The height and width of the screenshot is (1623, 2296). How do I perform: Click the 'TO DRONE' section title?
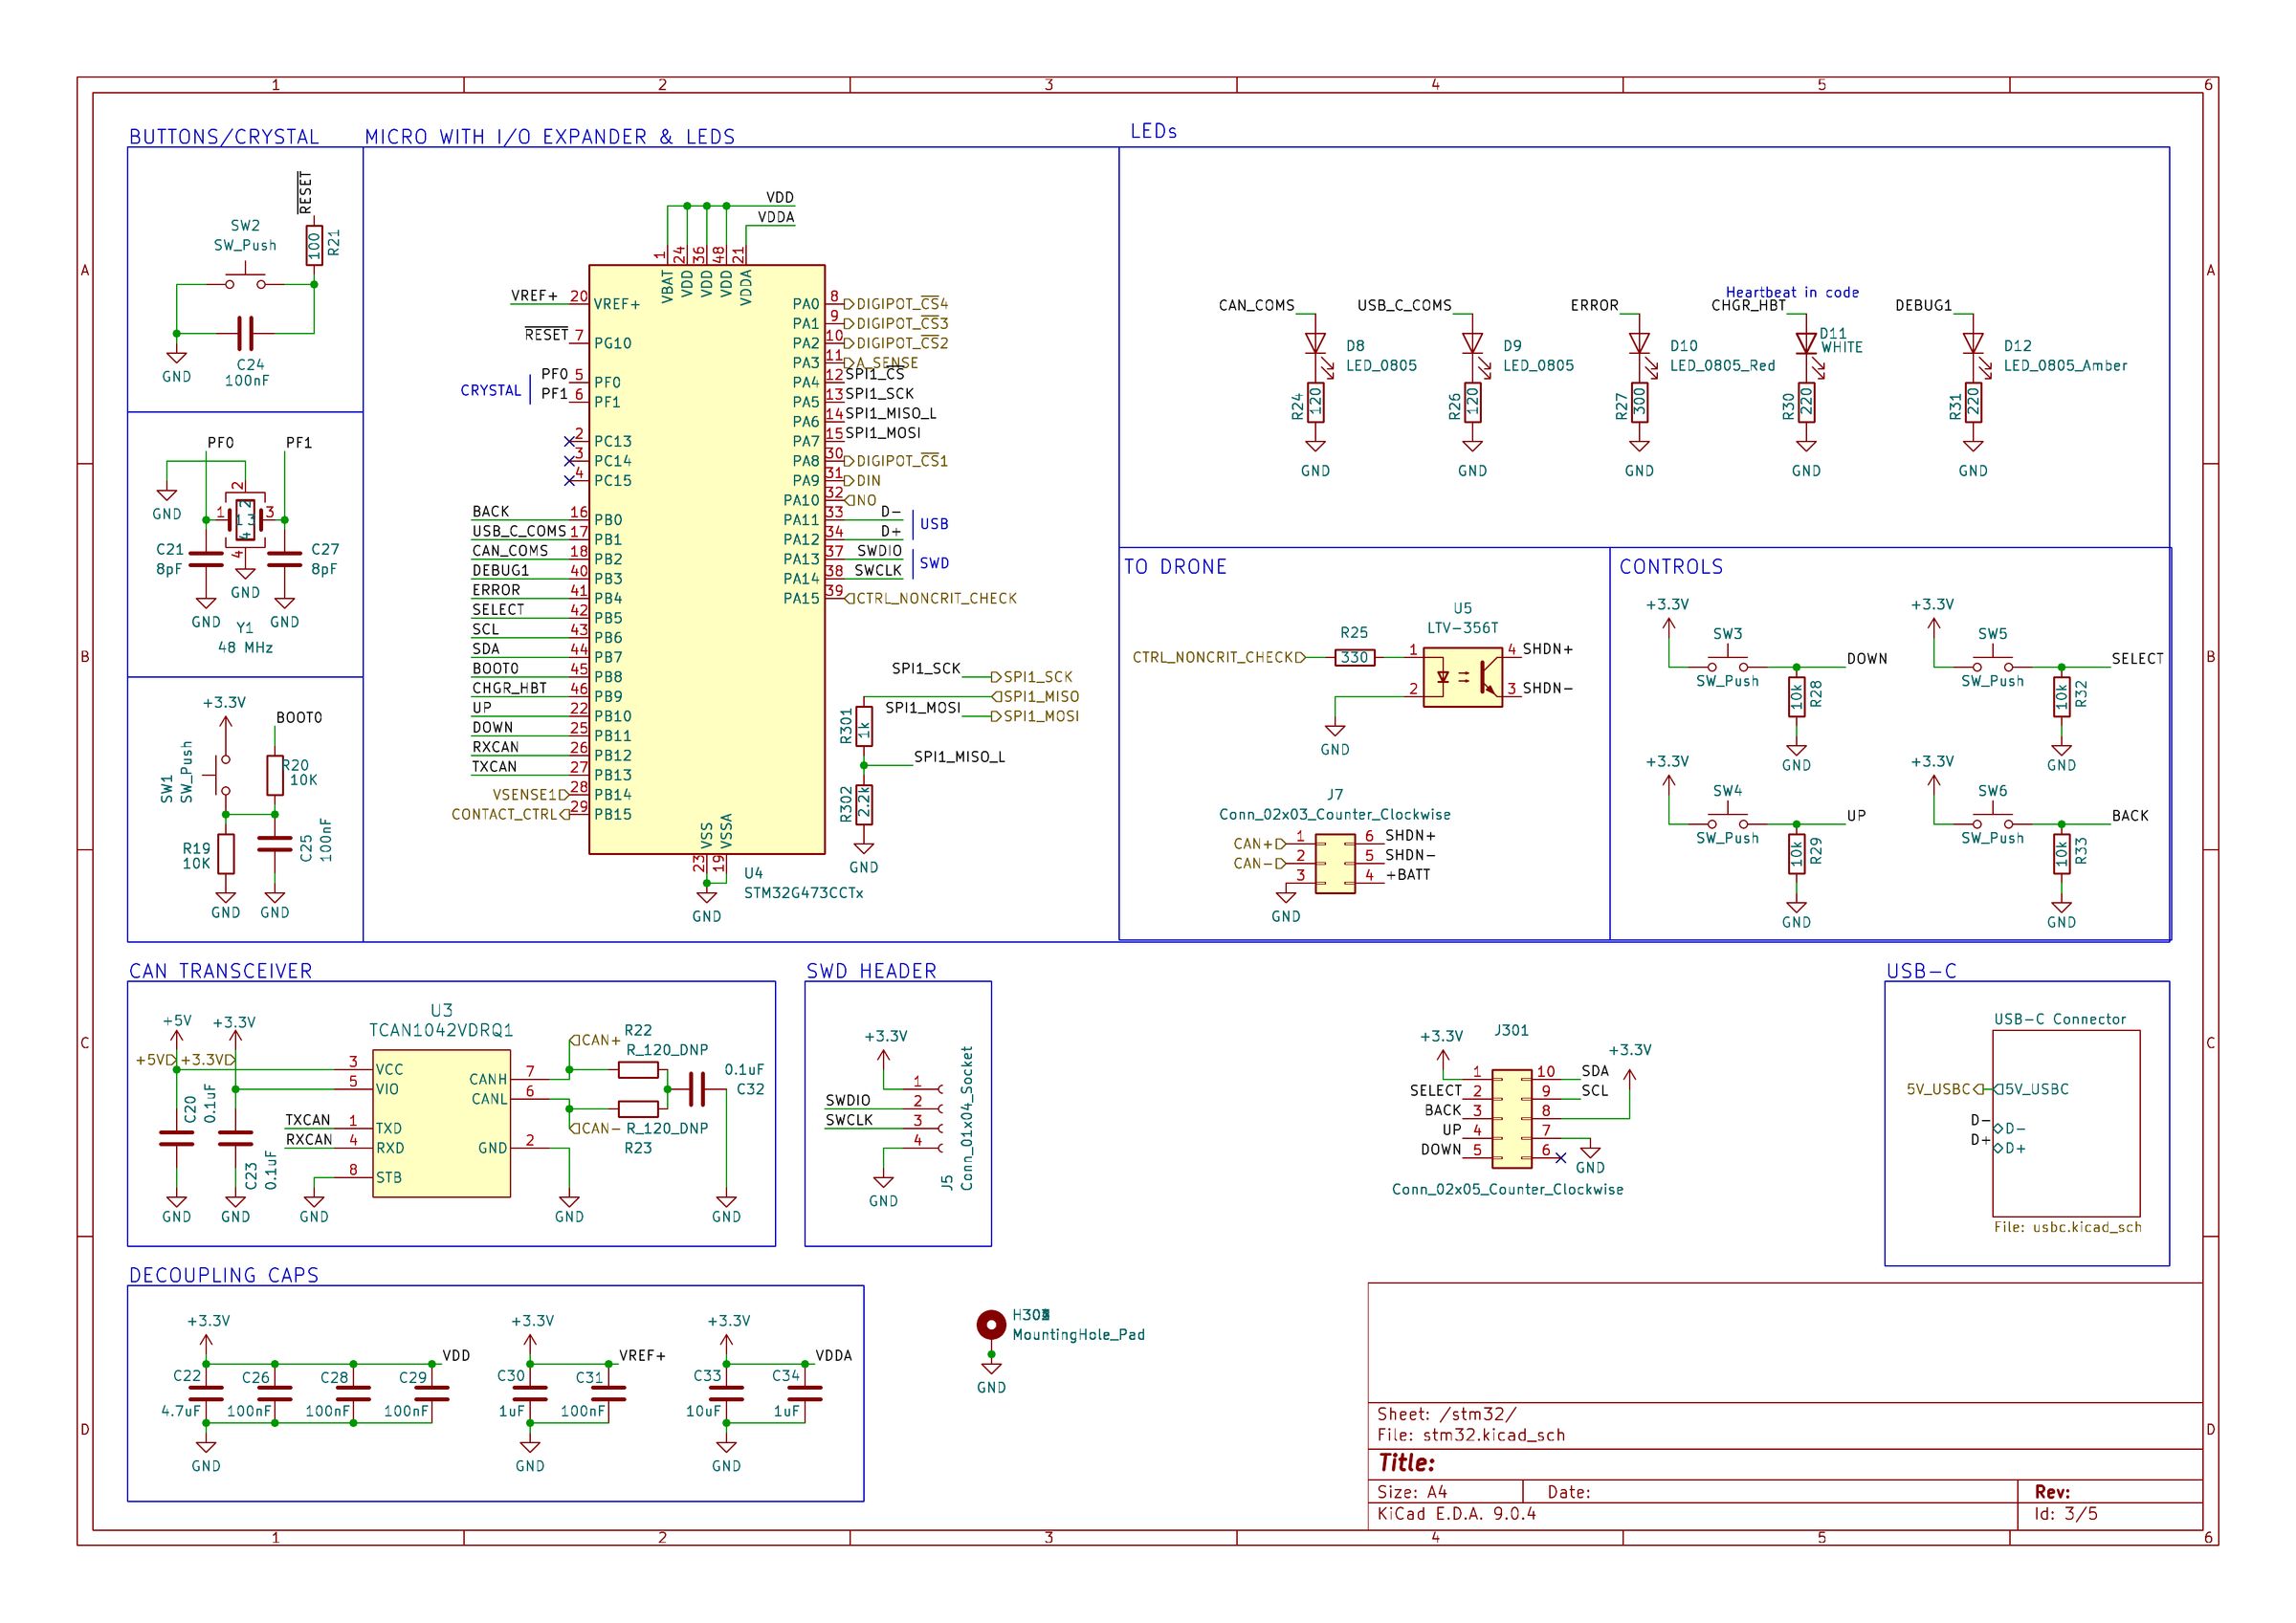(x=1175, y=567)
